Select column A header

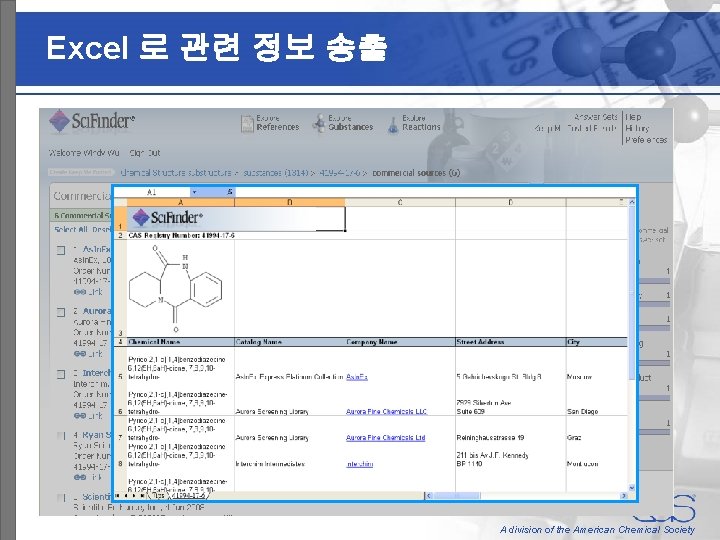click(x=180, y=202)
